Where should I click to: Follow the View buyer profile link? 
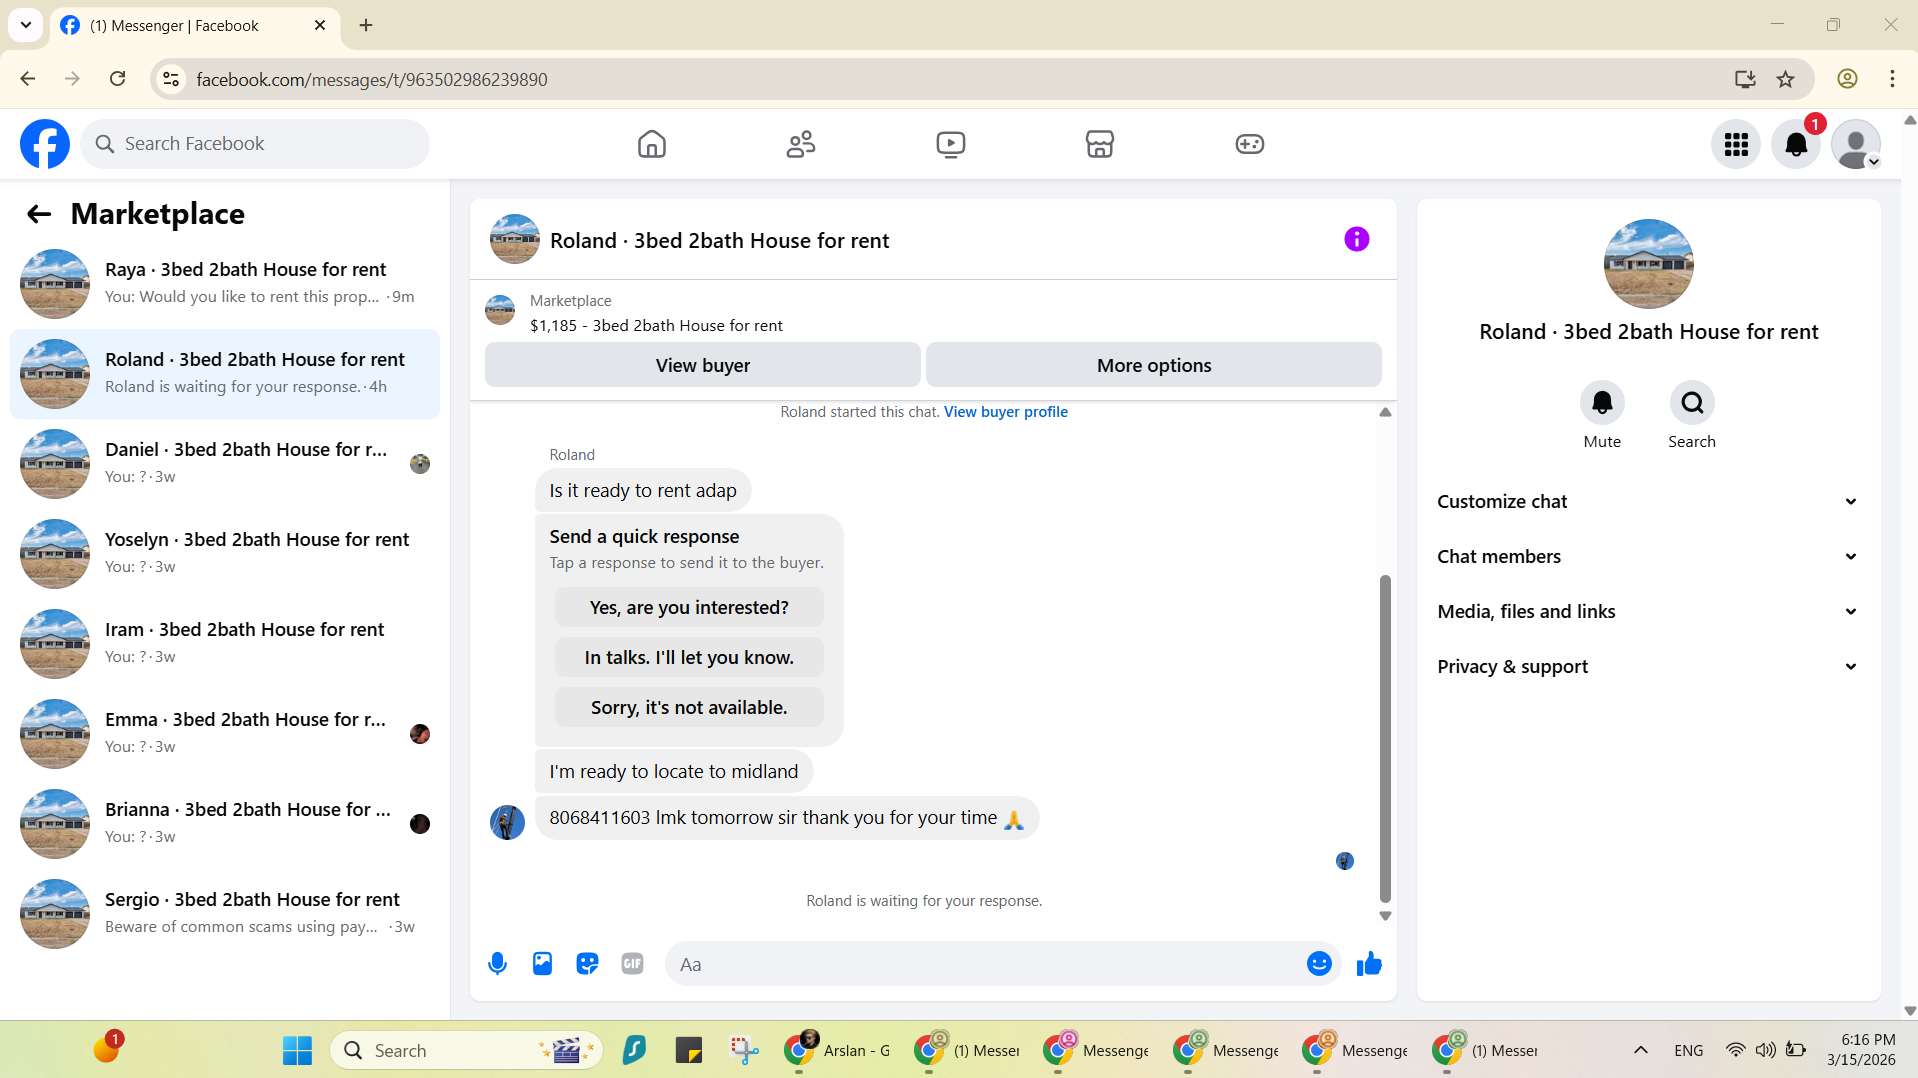coord(1005,412)
